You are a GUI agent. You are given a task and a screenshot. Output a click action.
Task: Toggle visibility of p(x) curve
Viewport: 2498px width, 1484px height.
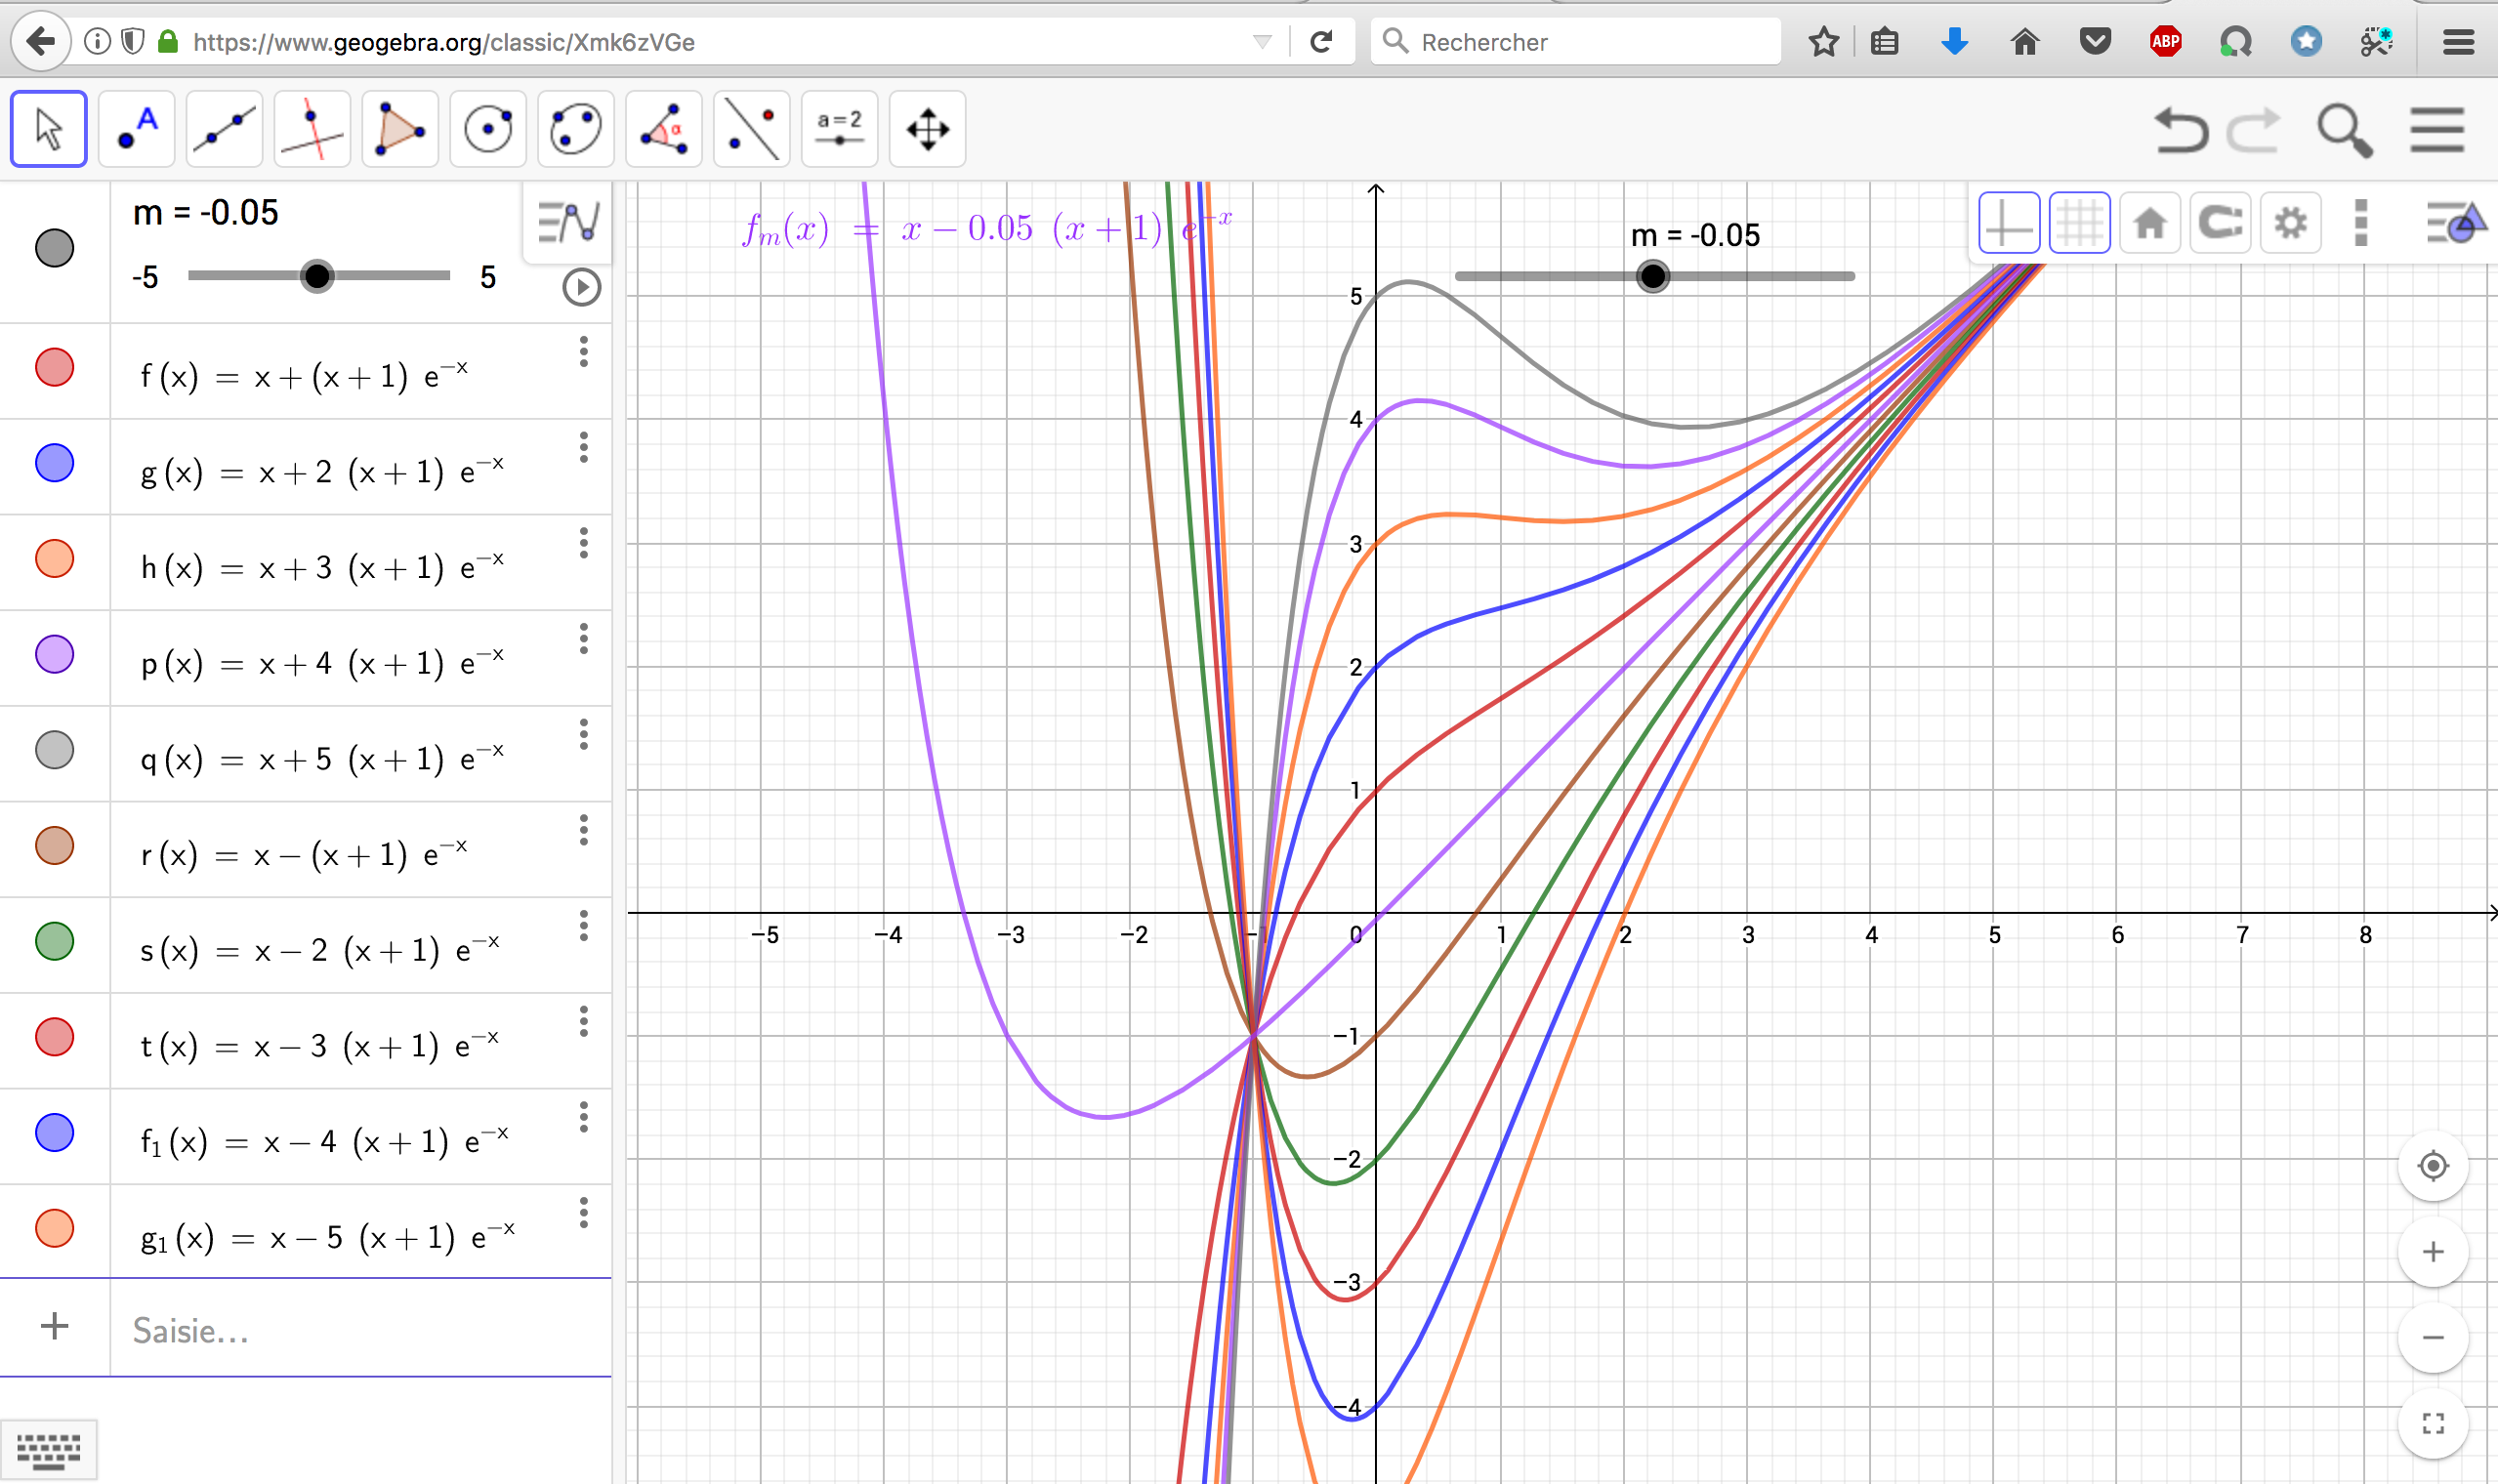click(x=55, y=654)
